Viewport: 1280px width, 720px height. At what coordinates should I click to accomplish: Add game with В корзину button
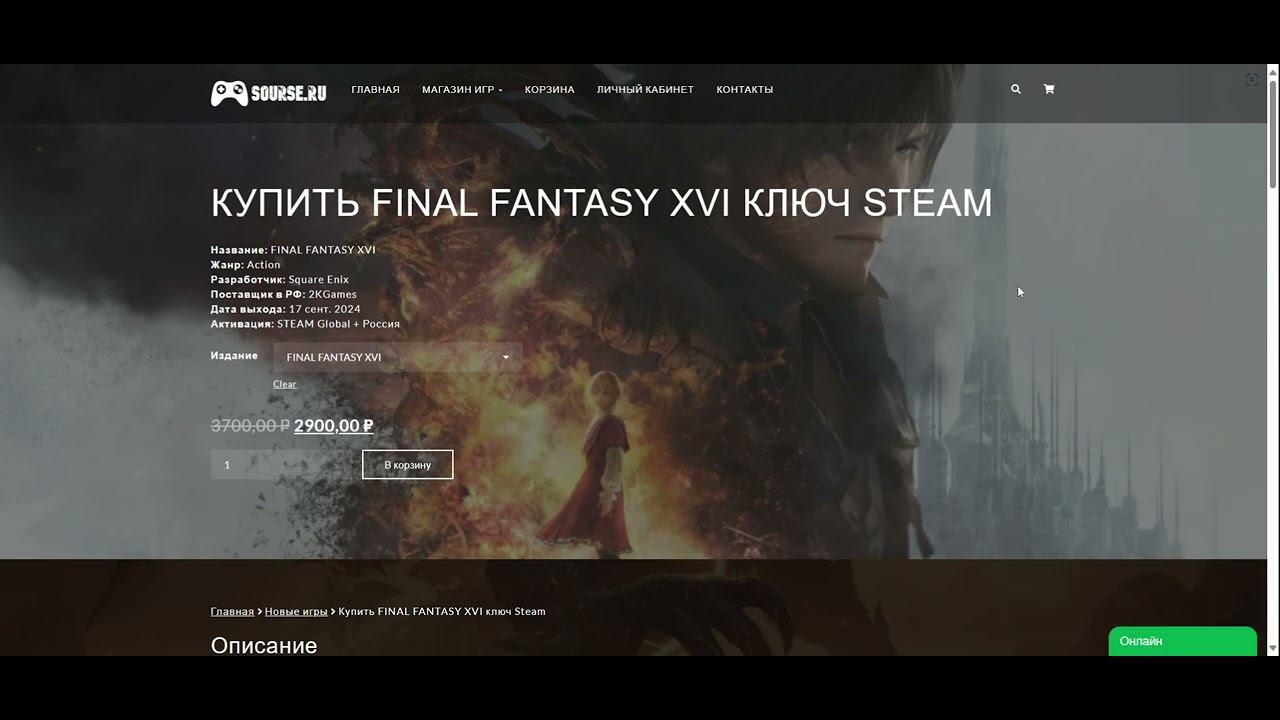point(408,464)
